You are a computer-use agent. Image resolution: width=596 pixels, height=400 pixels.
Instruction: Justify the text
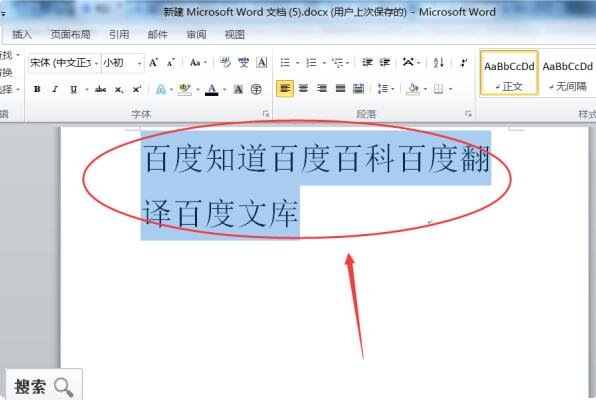click(340, 89)
